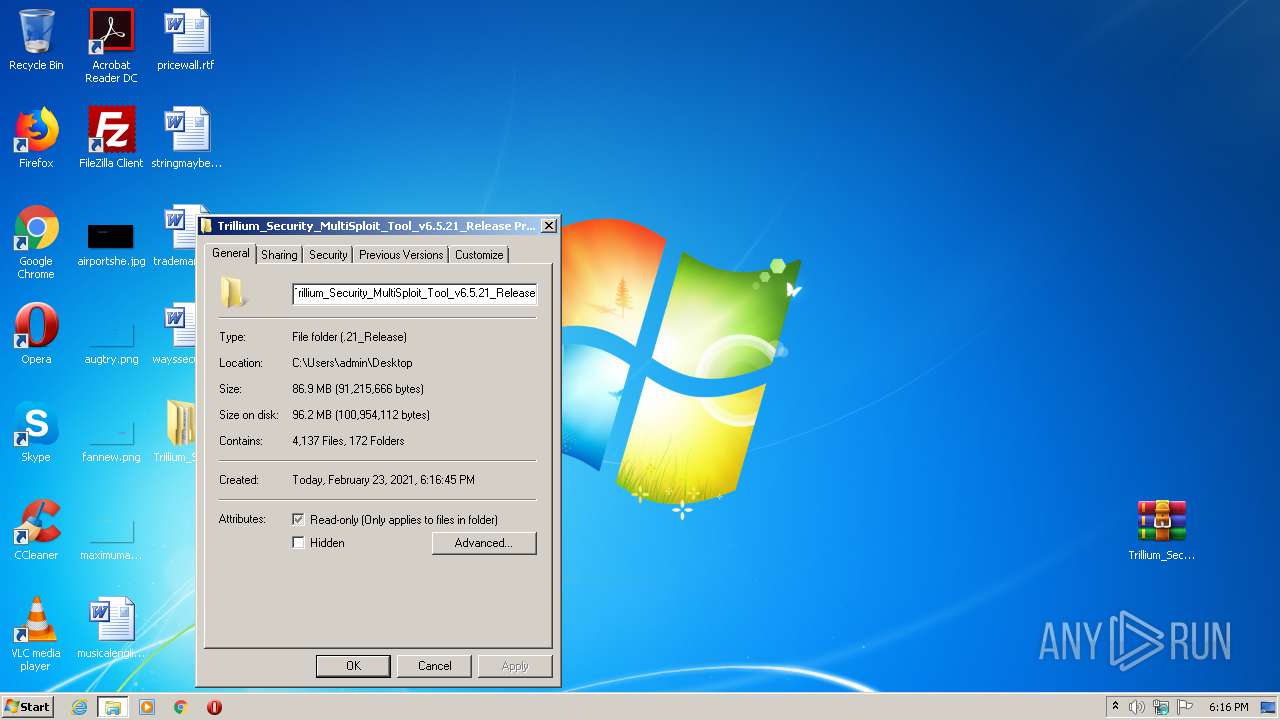Confirm properties with OK button
This screenshot has height=720, width=1280.
pyautogui.click(x=353, y=666)
